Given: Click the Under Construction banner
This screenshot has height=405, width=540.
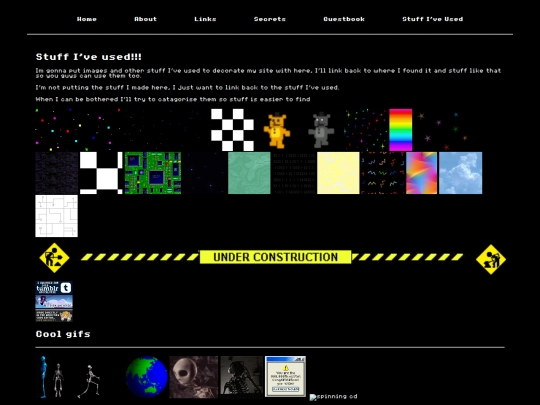Looking at the screenshot, I should click(276, 257).
